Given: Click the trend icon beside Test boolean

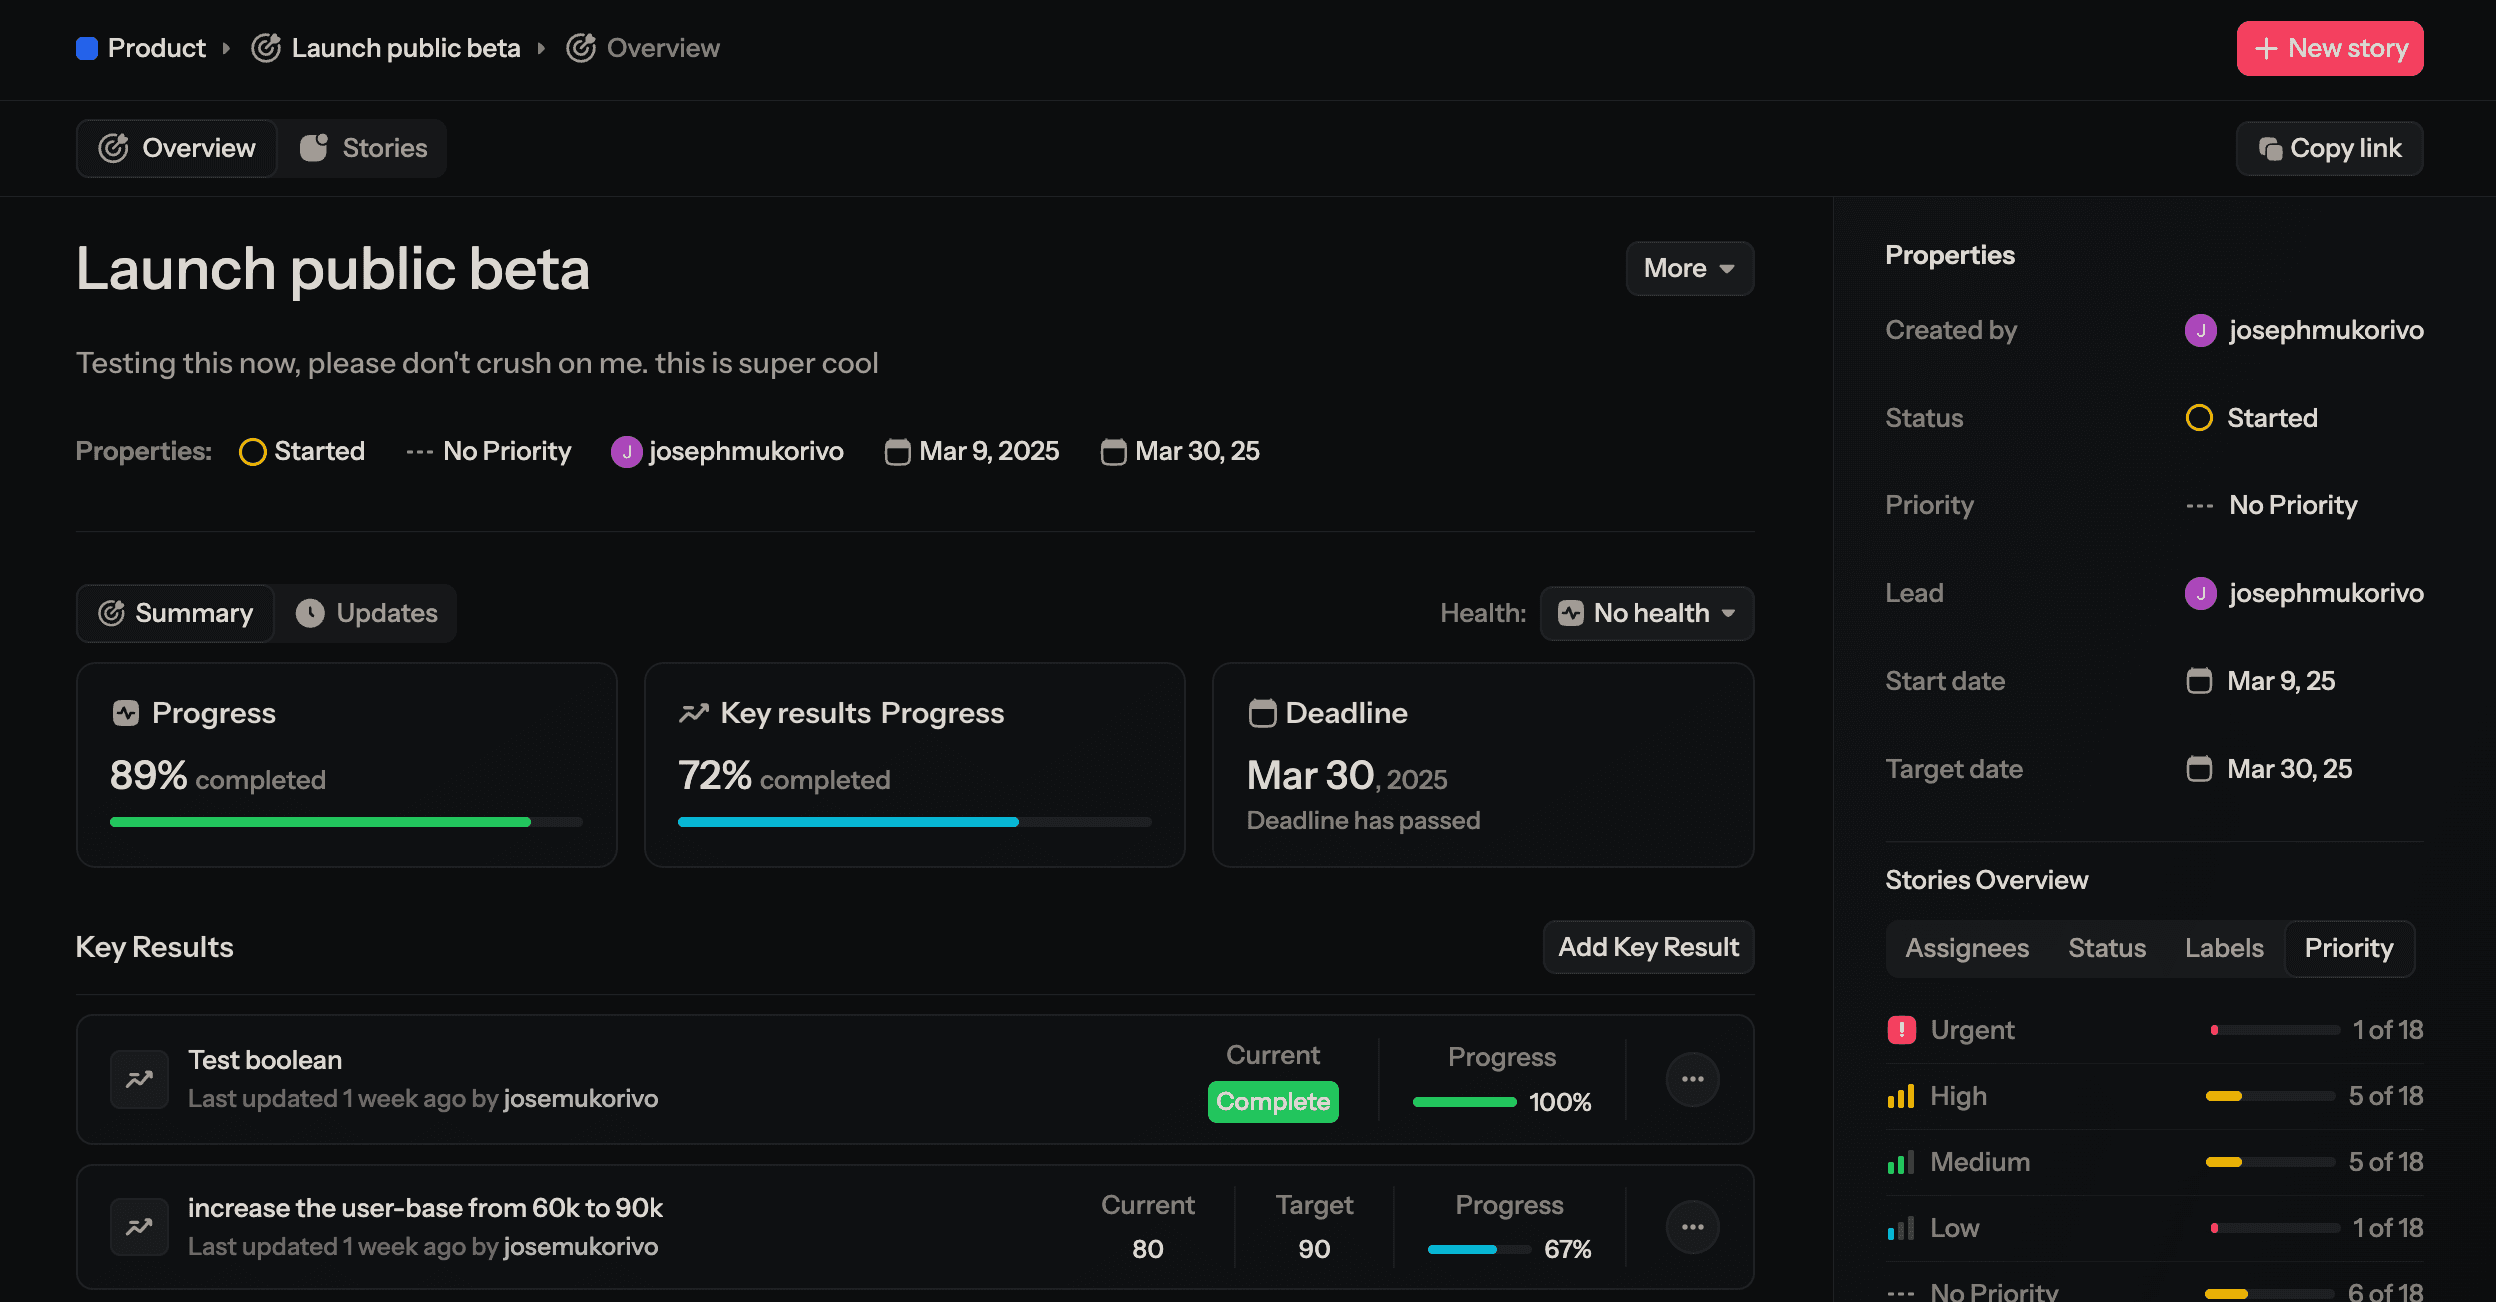Looking at the screenshot, I should 139,1078.
